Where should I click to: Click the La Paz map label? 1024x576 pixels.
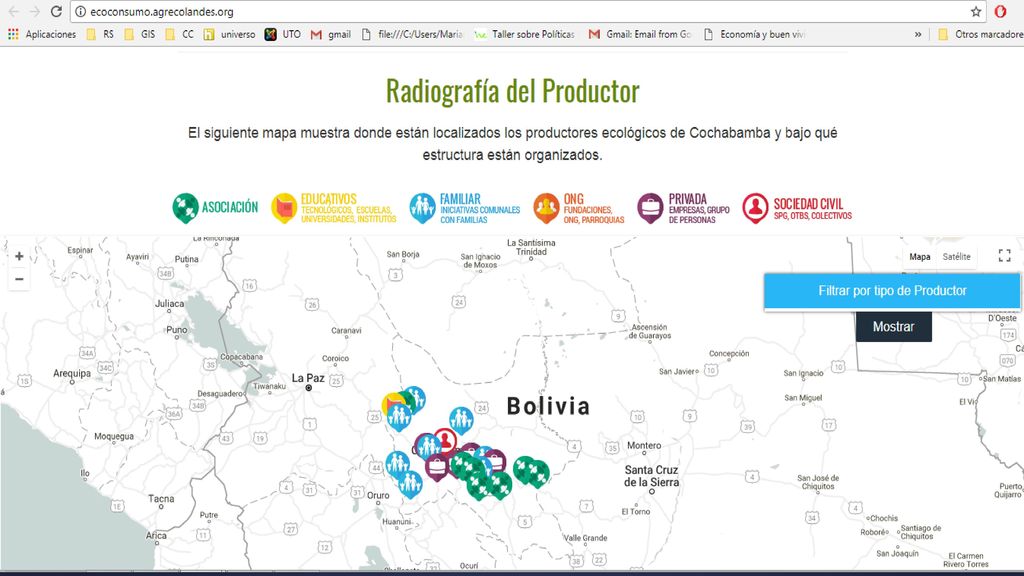coord(308,377)
